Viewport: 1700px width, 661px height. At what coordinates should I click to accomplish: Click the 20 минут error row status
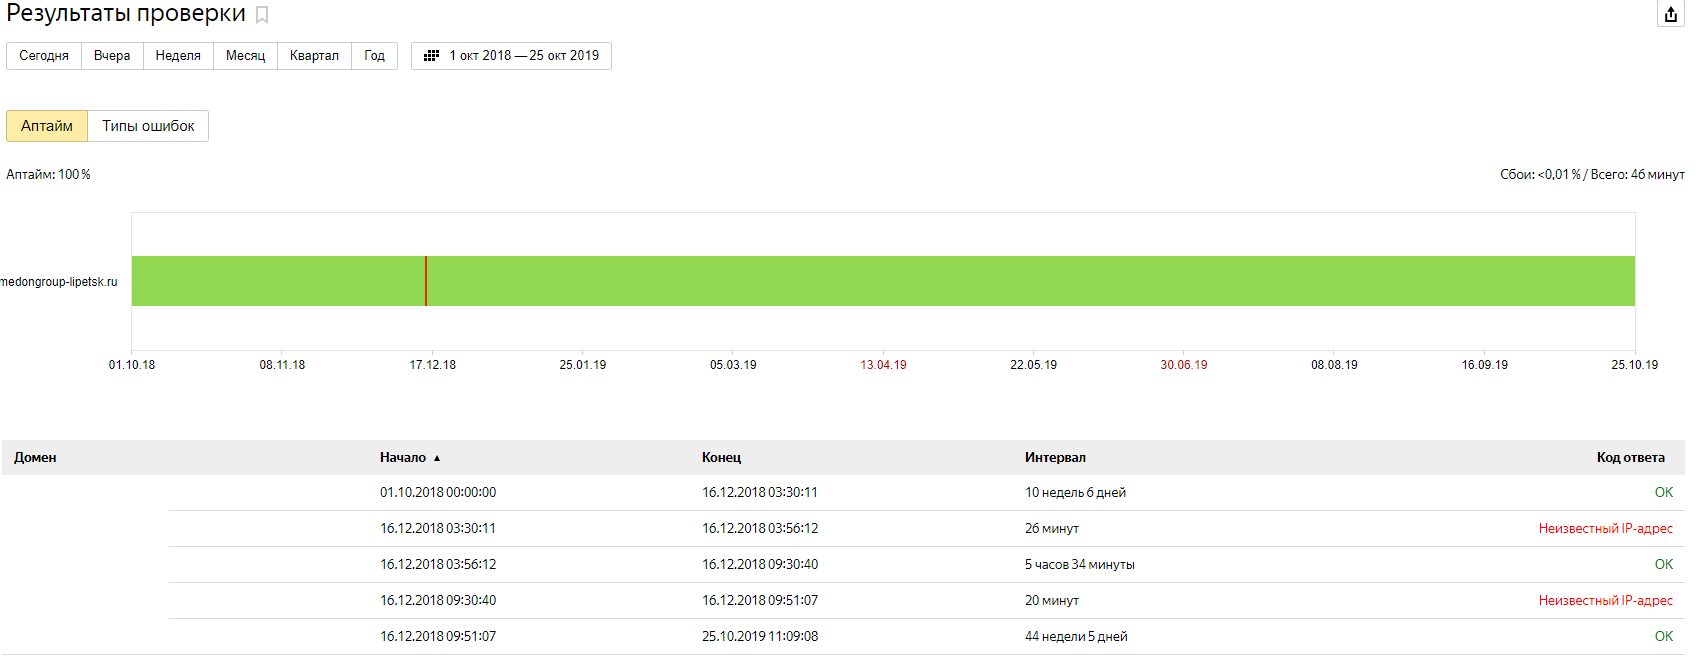[1605, 601]
